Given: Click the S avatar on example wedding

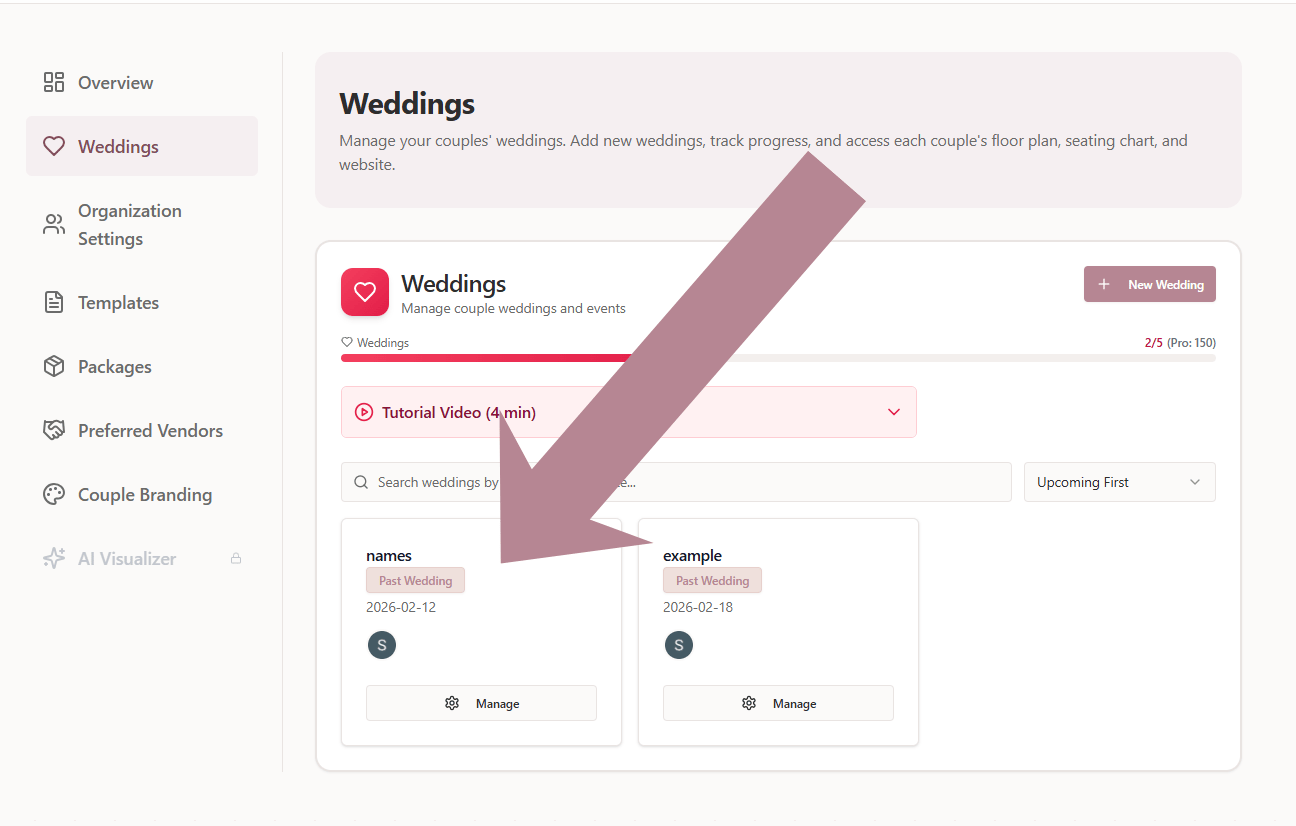Looking at the screenshot, I should click(679, 645).
